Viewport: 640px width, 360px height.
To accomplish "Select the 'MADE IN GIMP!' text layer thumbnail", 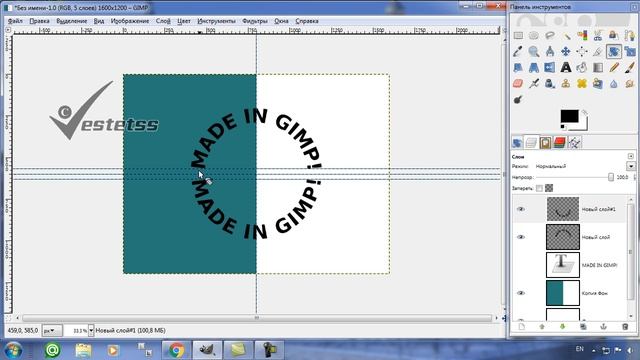I will point(562,265).
